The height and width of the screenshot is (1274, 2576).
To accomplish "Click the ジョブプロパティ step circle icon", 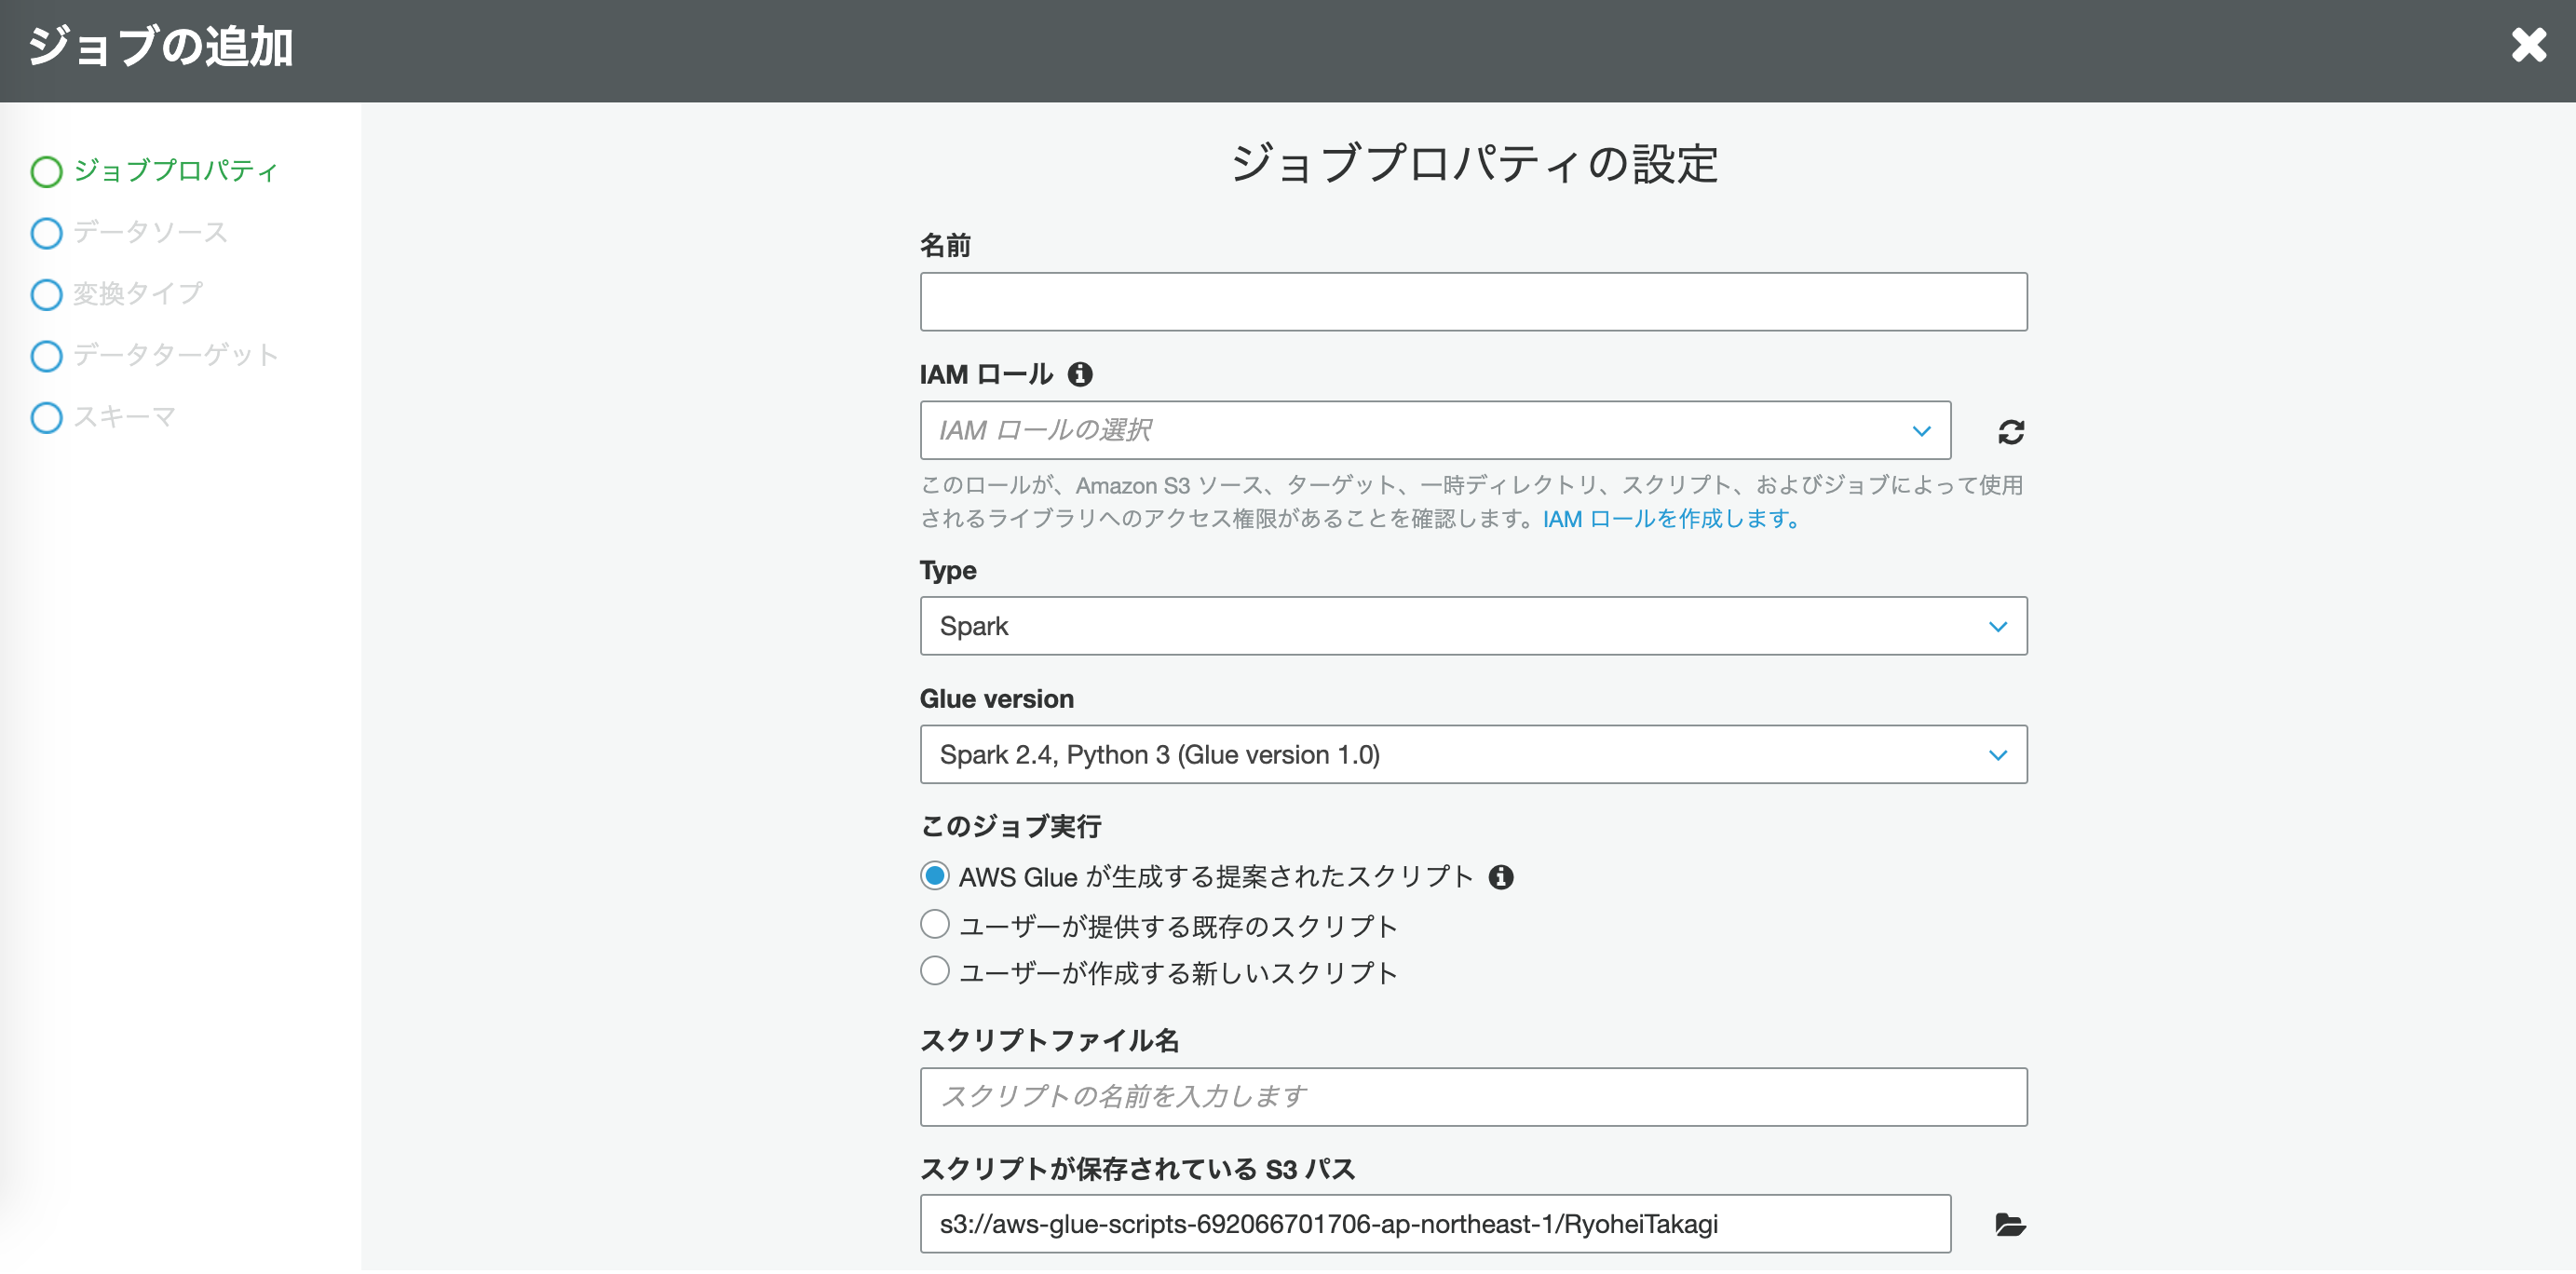I will click(x=46, y=171).
